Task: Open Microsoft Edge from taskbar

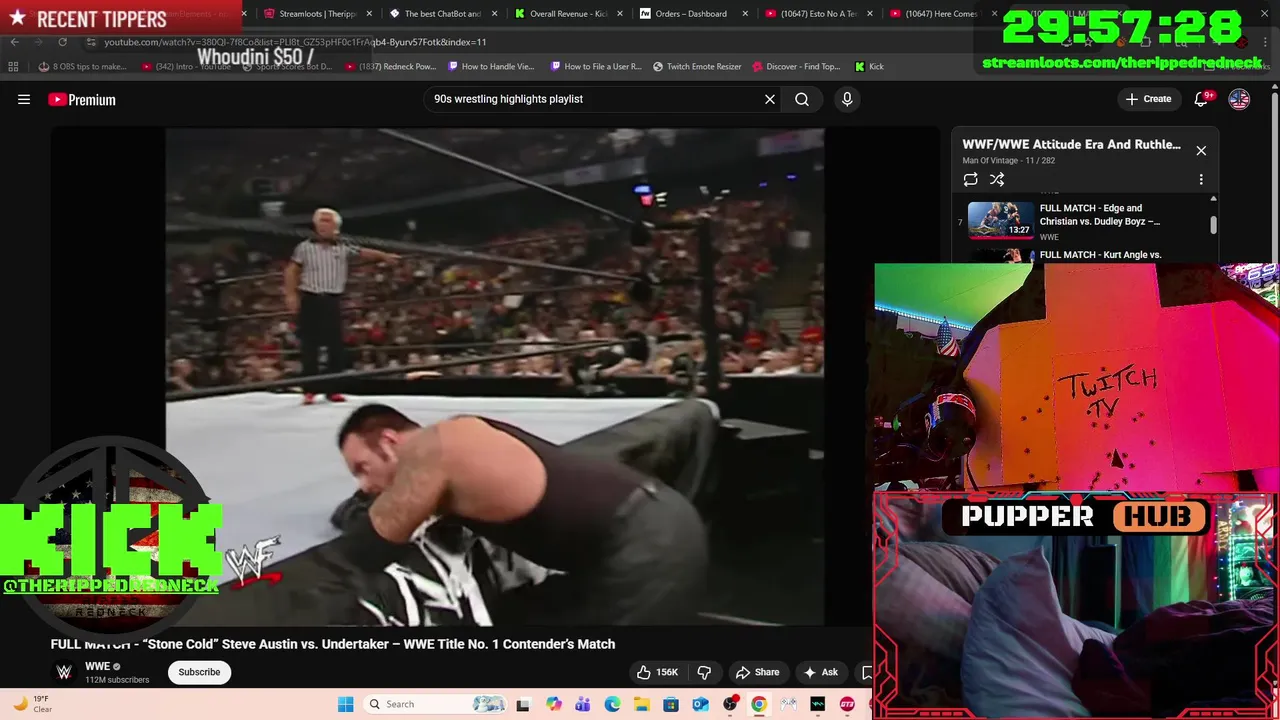Action: point(612,704)
